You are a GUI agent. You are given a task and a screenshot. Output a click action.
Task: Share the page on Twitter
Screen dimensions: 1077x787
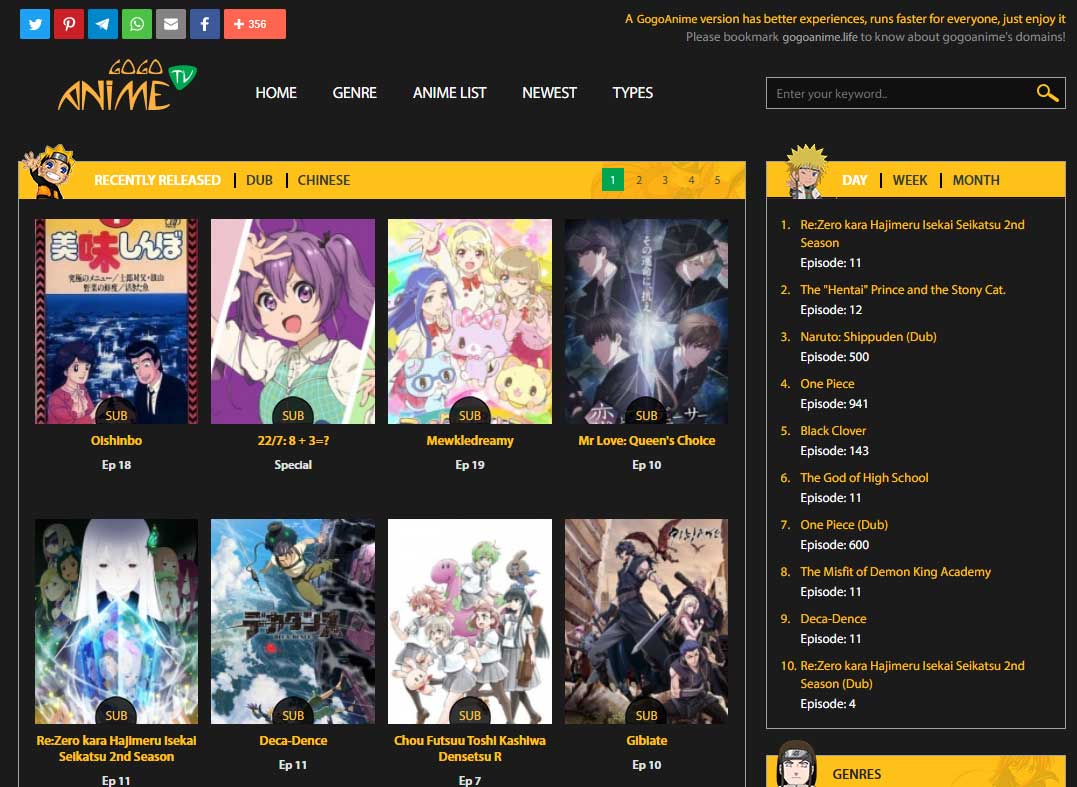tap(34, 23)
